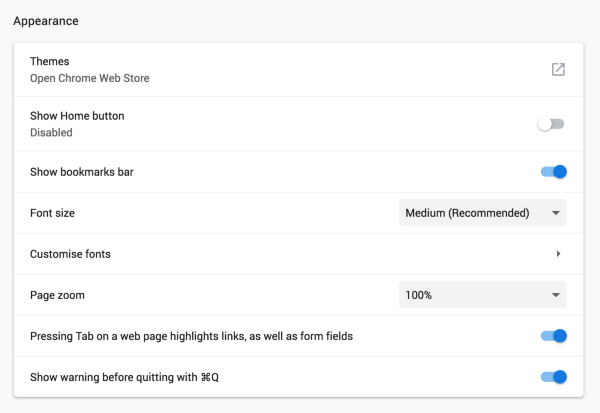The height and width of the screenshot is (413, 600).
Task: Click the Pressing Tab highlights links label
Action: click(191, 336)
